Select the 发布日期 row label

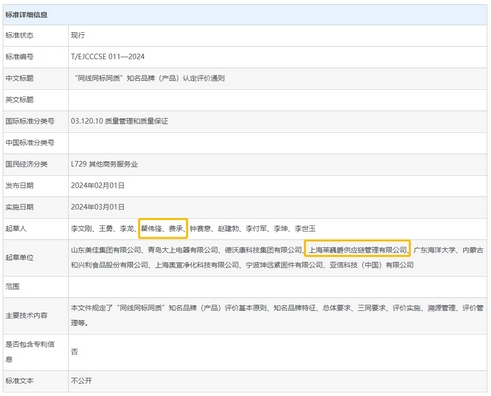pyautogui.click(x=19, y=185)
